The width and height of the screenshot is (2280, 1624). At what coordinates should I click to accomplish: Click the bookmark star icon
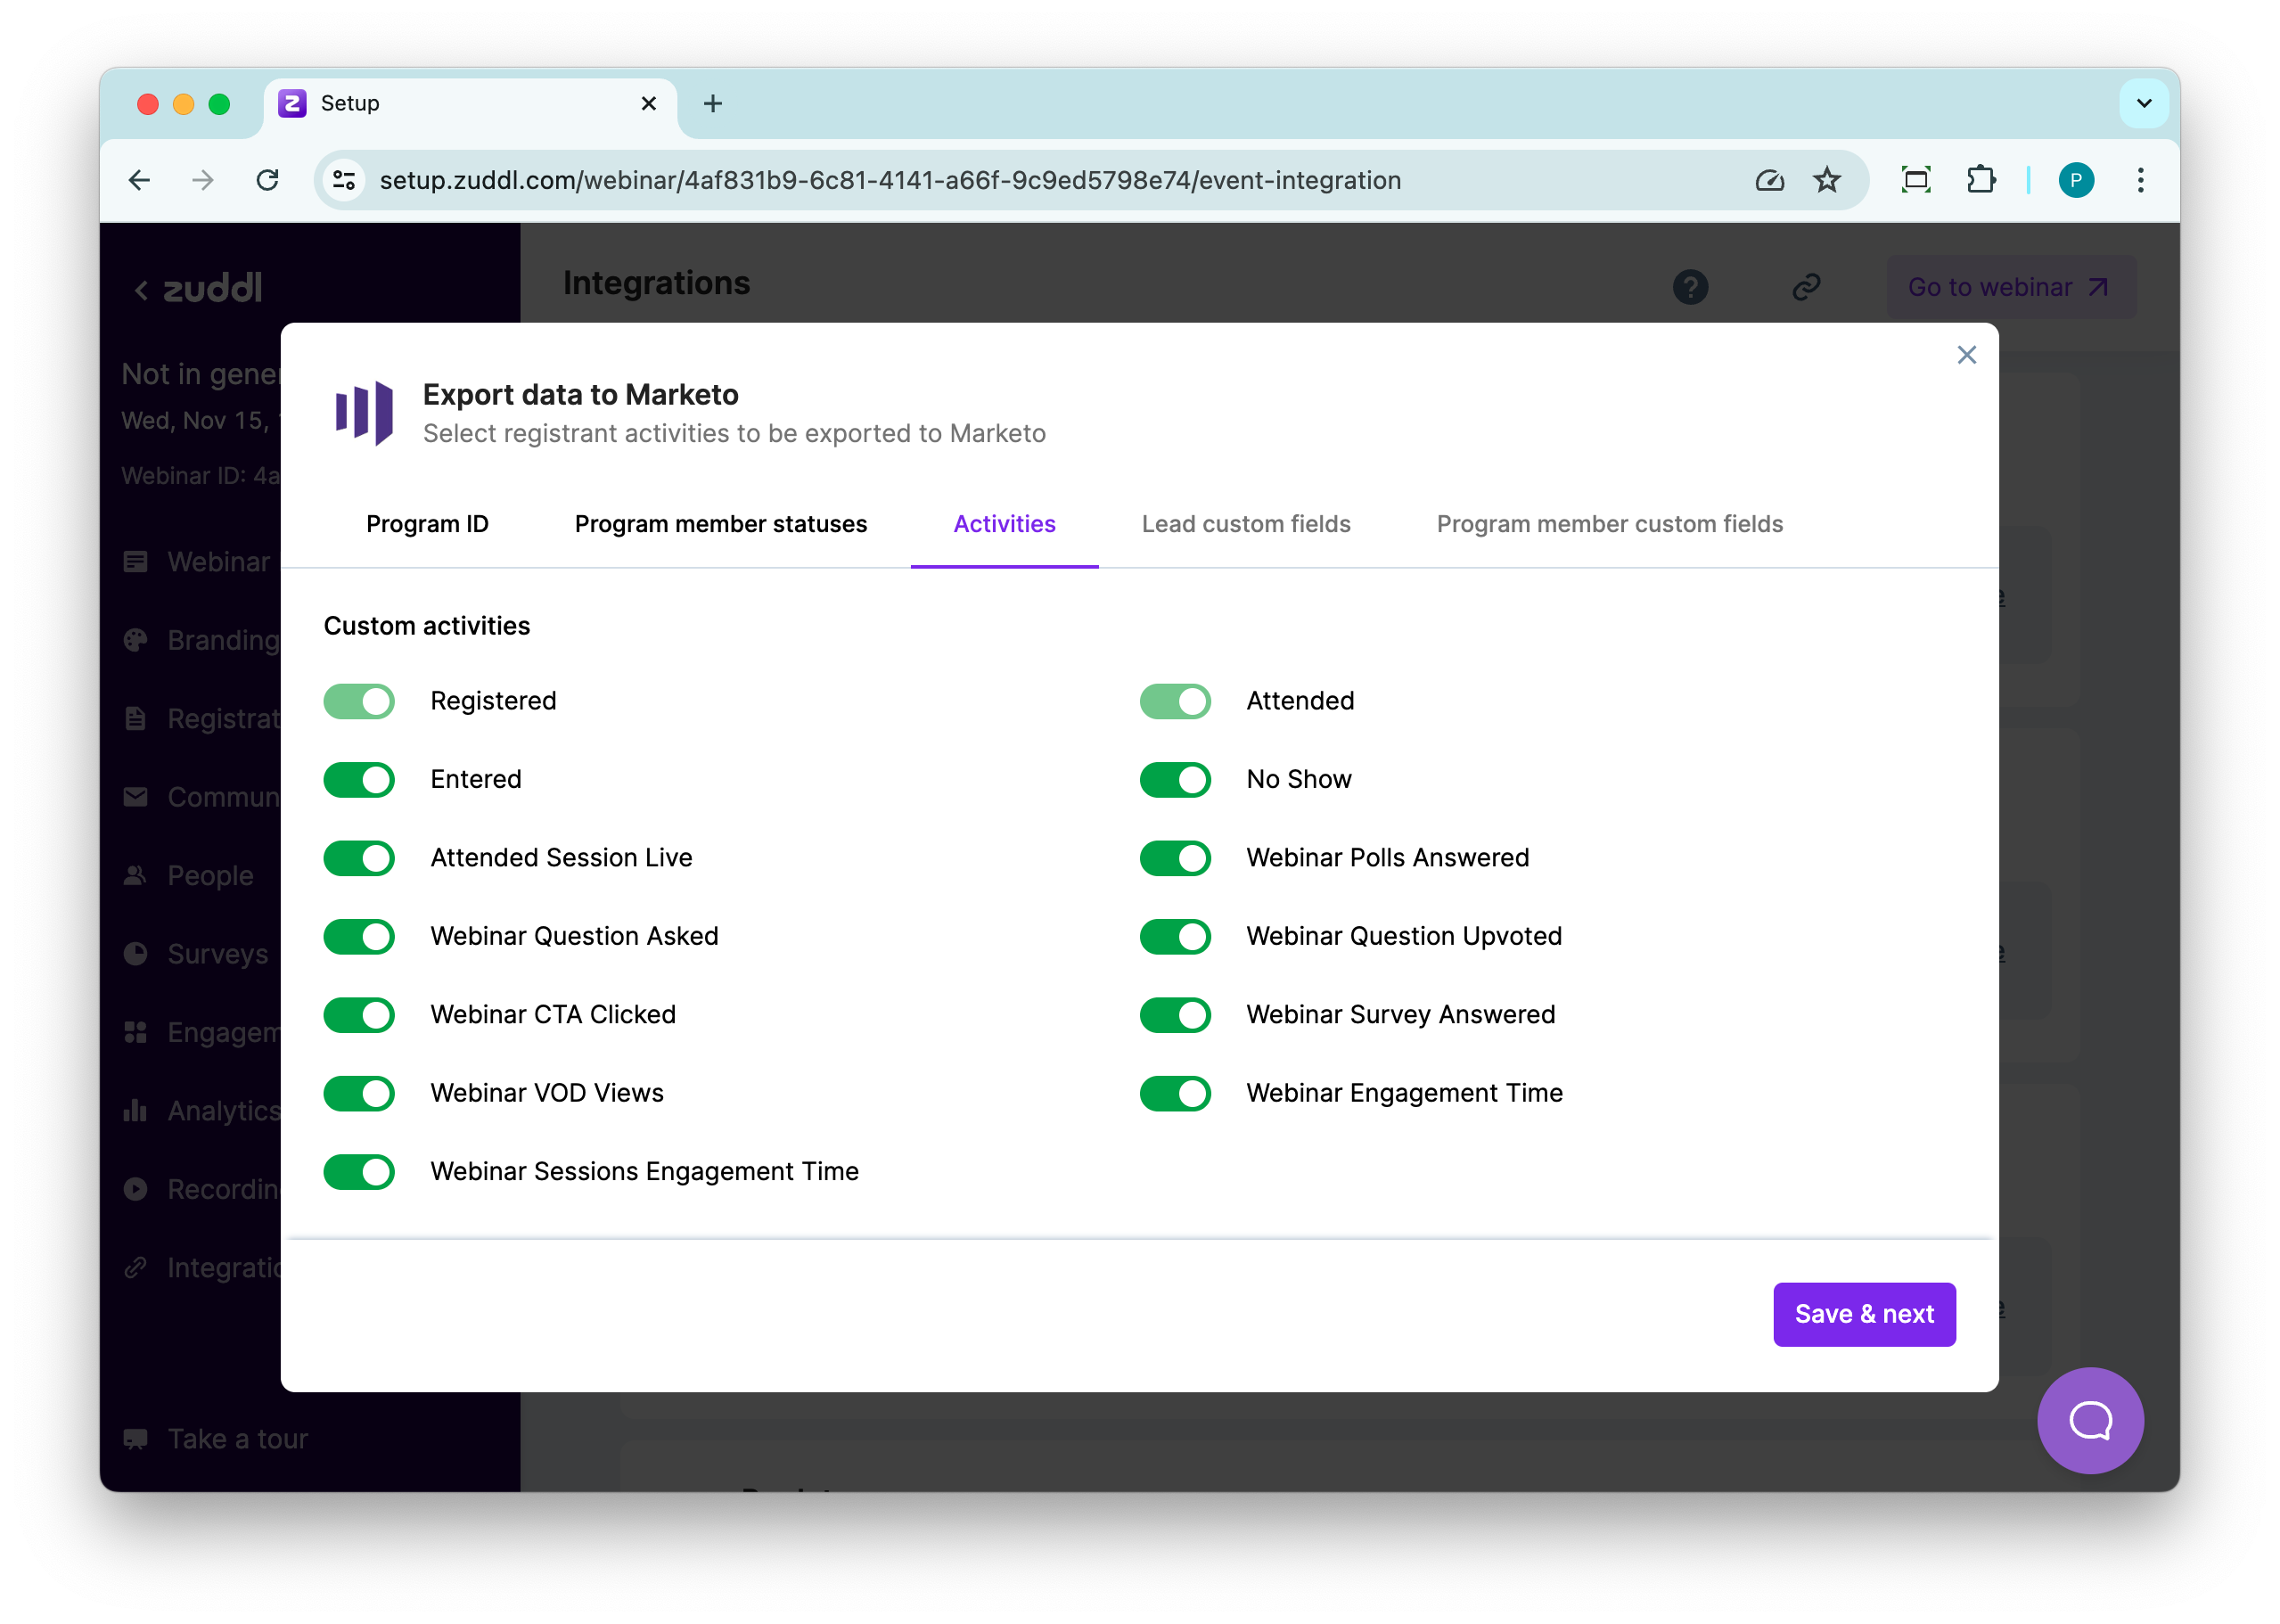coord(1826,180)
